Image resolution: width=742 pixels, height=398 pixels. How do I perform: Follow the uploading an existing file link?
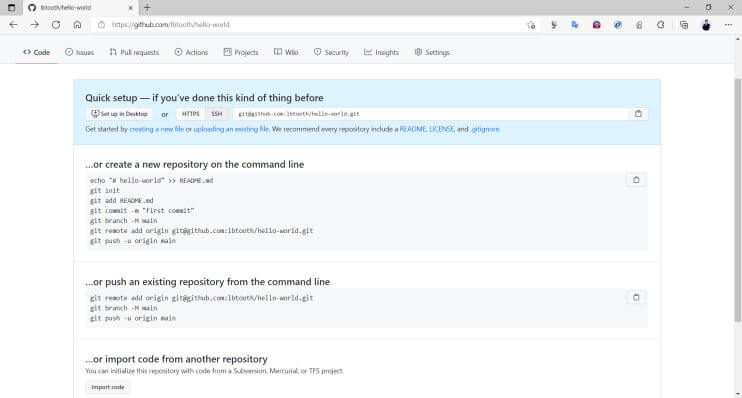click(231, 129)
